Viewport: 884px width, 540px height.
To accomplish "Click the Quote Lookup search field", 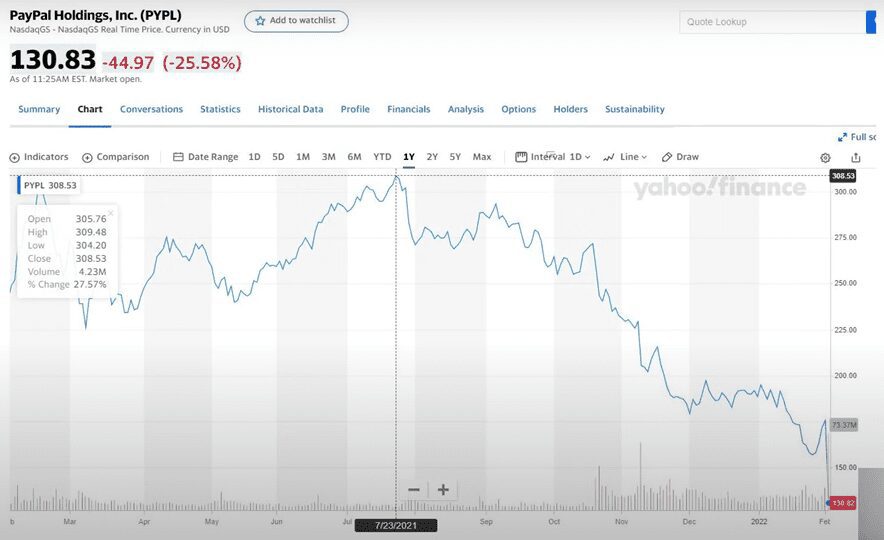I will 770,22.
